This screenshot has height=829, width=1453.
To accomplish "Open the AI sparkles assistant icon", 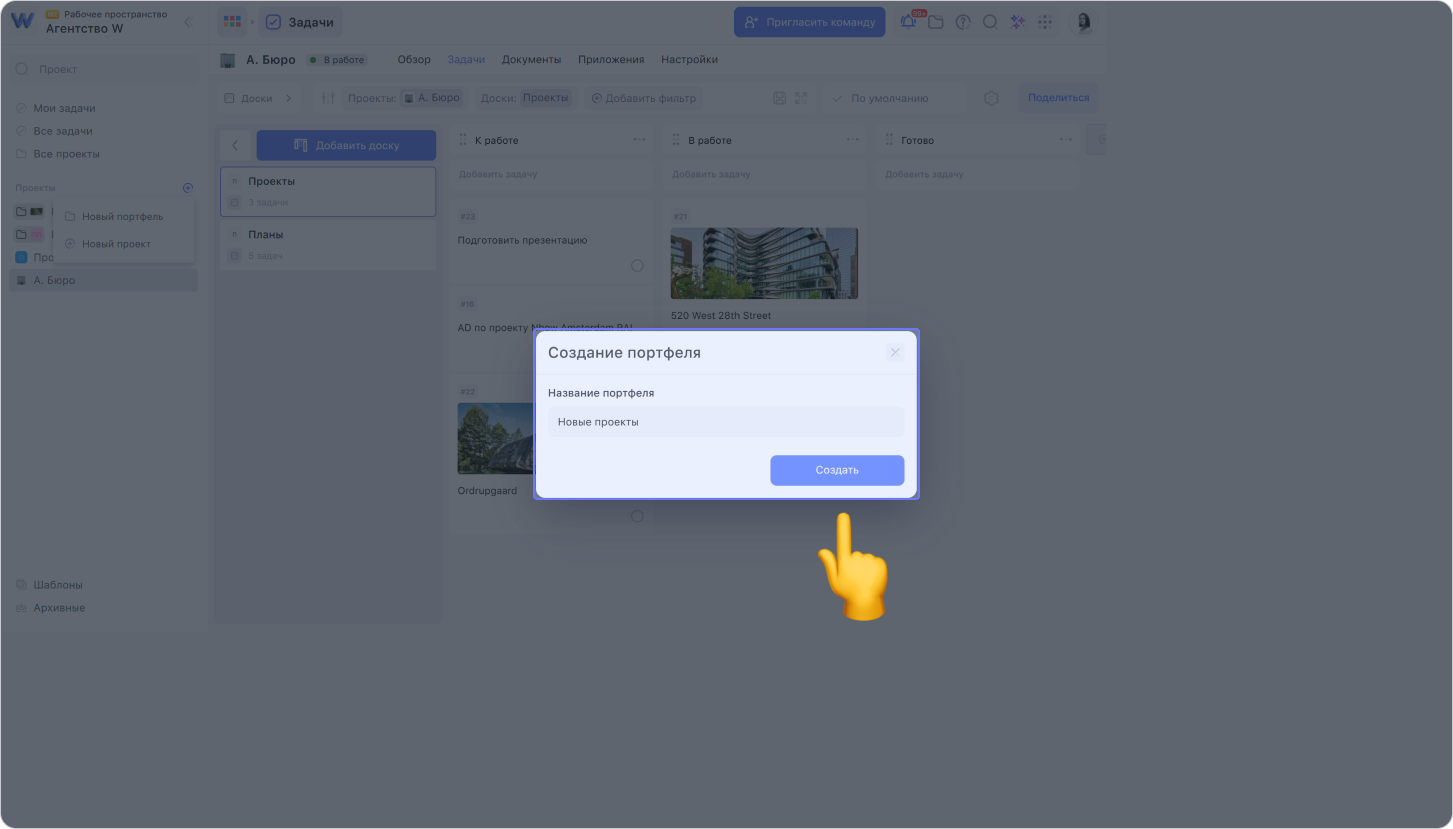I will [1018, 22].
